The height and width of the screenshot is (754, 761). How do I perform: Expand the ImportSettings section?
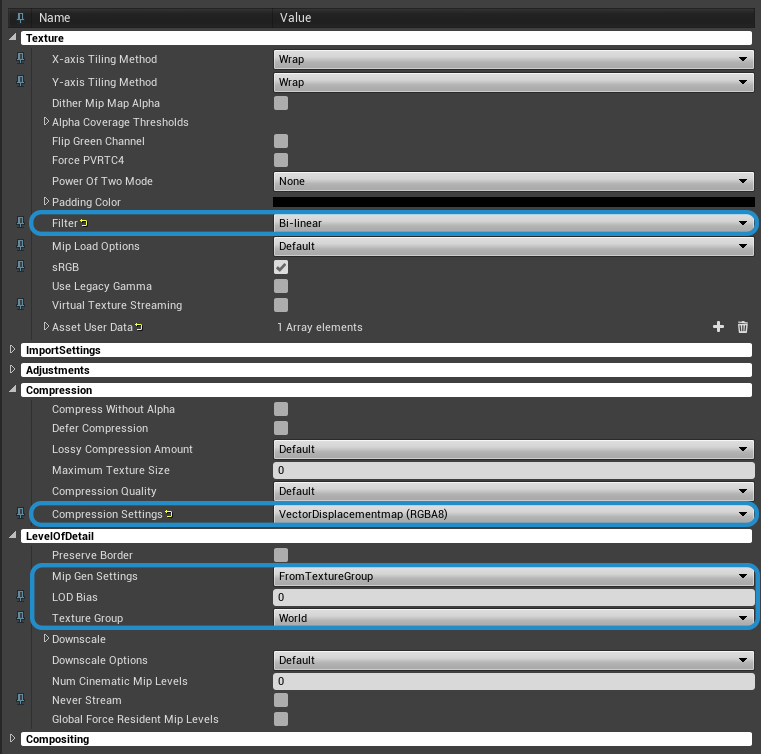pos(12,350)
